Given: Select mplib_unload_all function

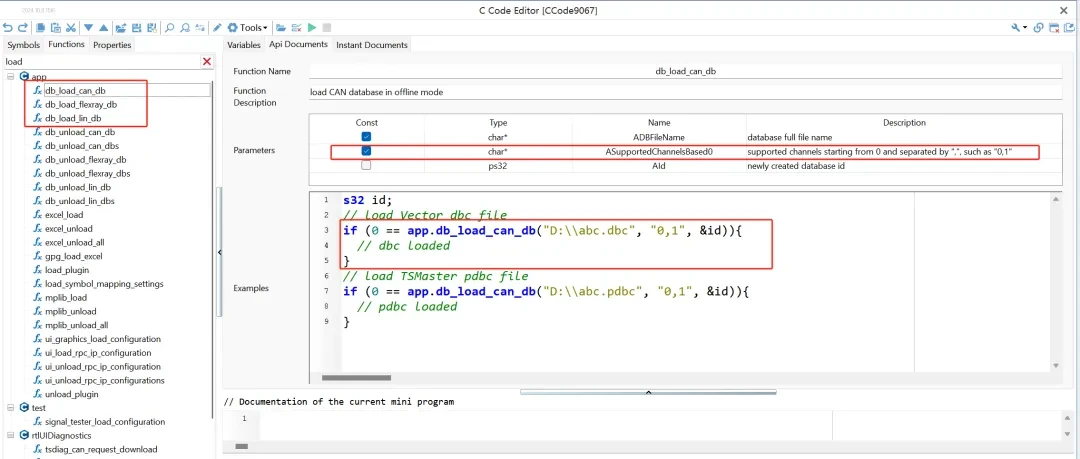Looking at the screenshot, I should (76, 325).
